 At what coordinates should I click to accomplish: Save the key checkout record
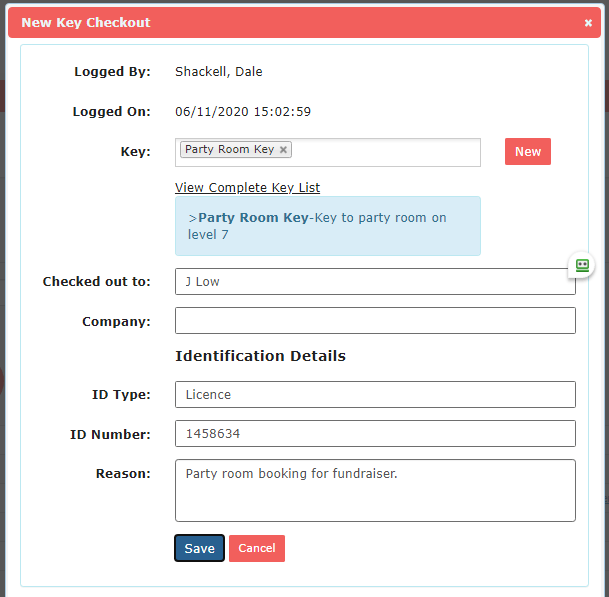[x=199, y=548]
